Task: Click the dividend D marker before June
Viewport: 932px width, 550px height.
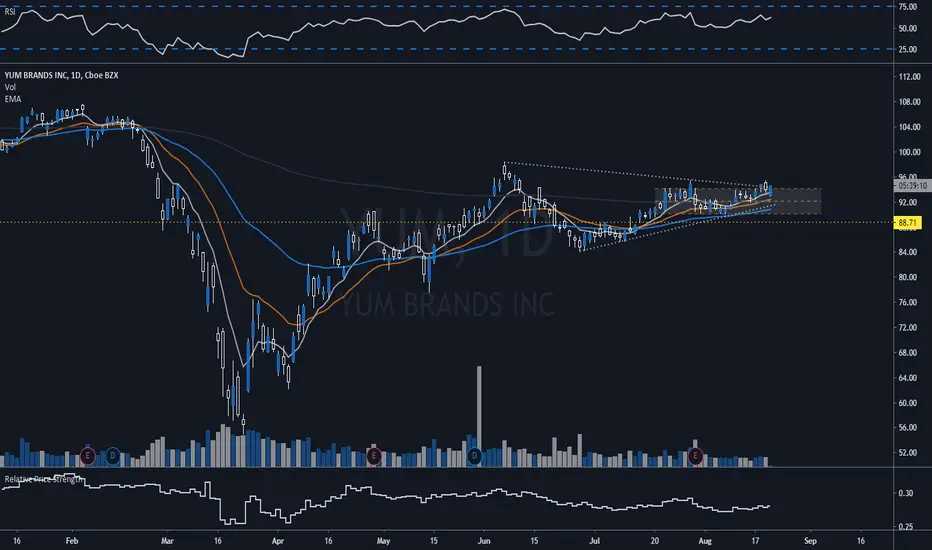Action: pyautogui.click(x=474, y=457)
